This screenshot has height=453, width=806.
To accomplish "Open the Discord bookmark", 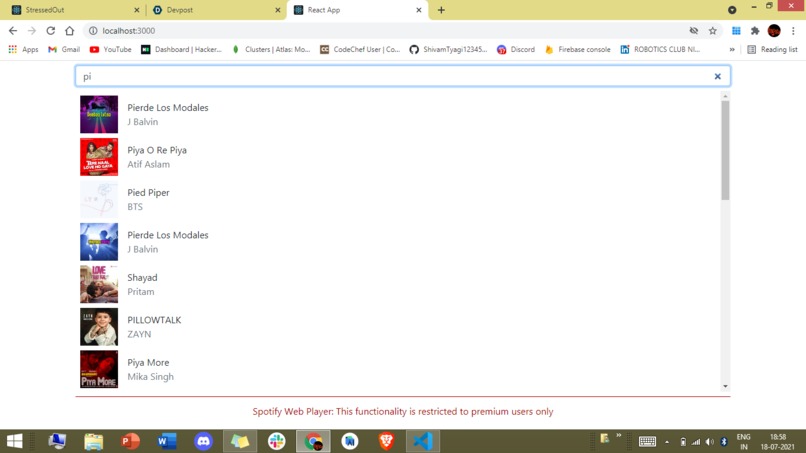I will pyautogui.click(x=516, y=49).
